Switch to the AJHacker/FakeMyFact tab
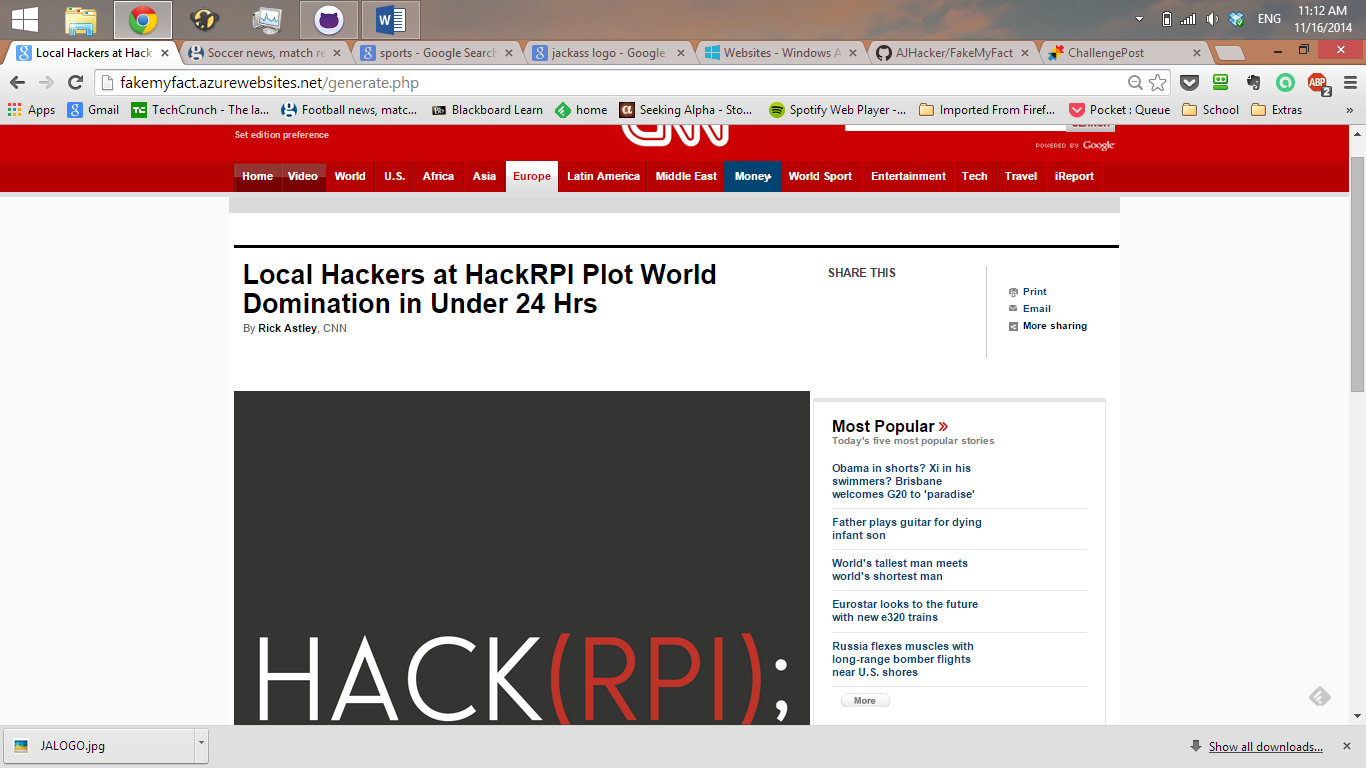The height and width of the screenshot is (768, 1366). click(953, 53)
